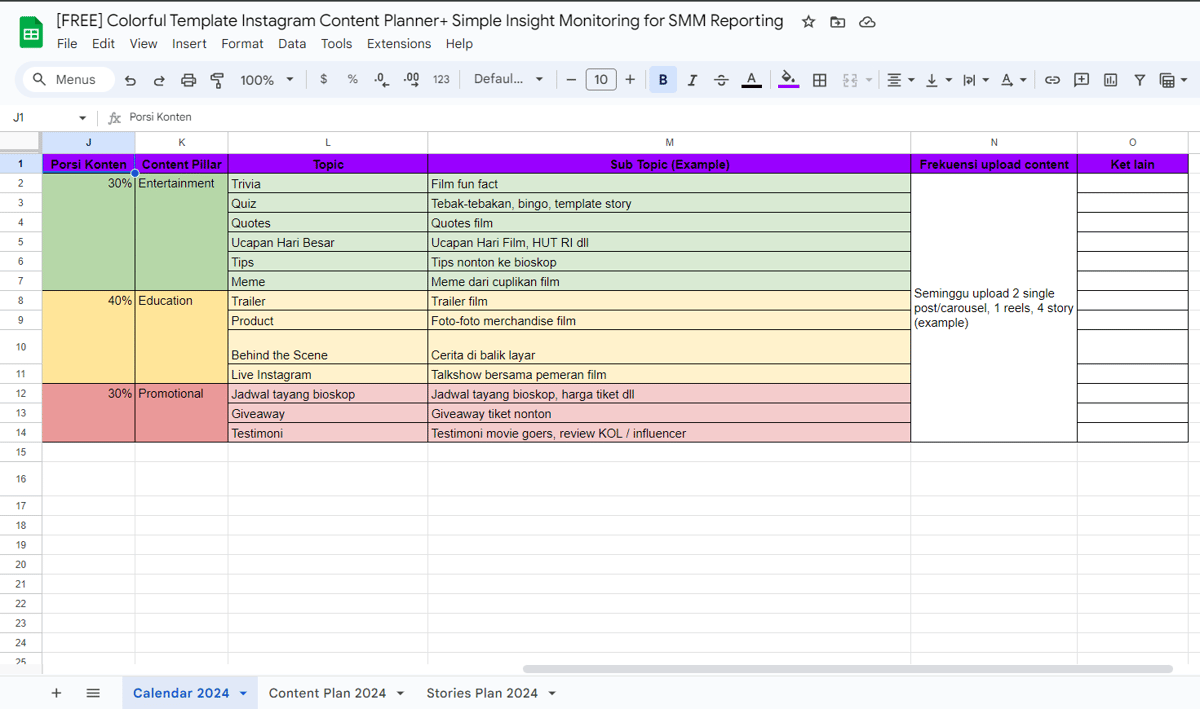Open the Insert chart tool
This screenshot has height=709, width=1200.
tap(1111, 79)
